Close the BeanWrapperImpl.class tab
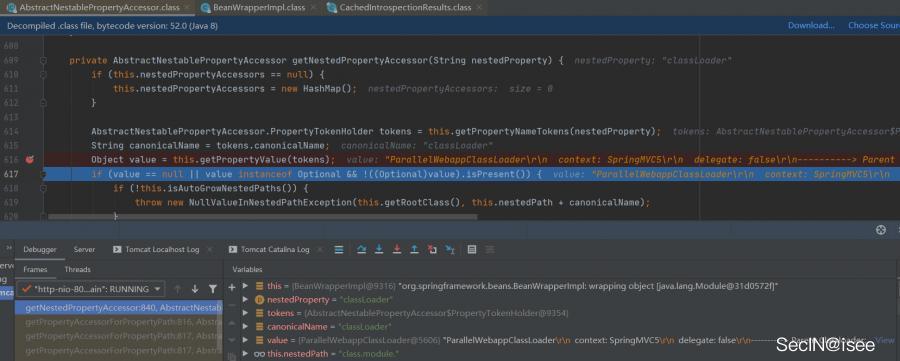Image resolution: width=900 pixels, height=361 pixels. [313, 8]
